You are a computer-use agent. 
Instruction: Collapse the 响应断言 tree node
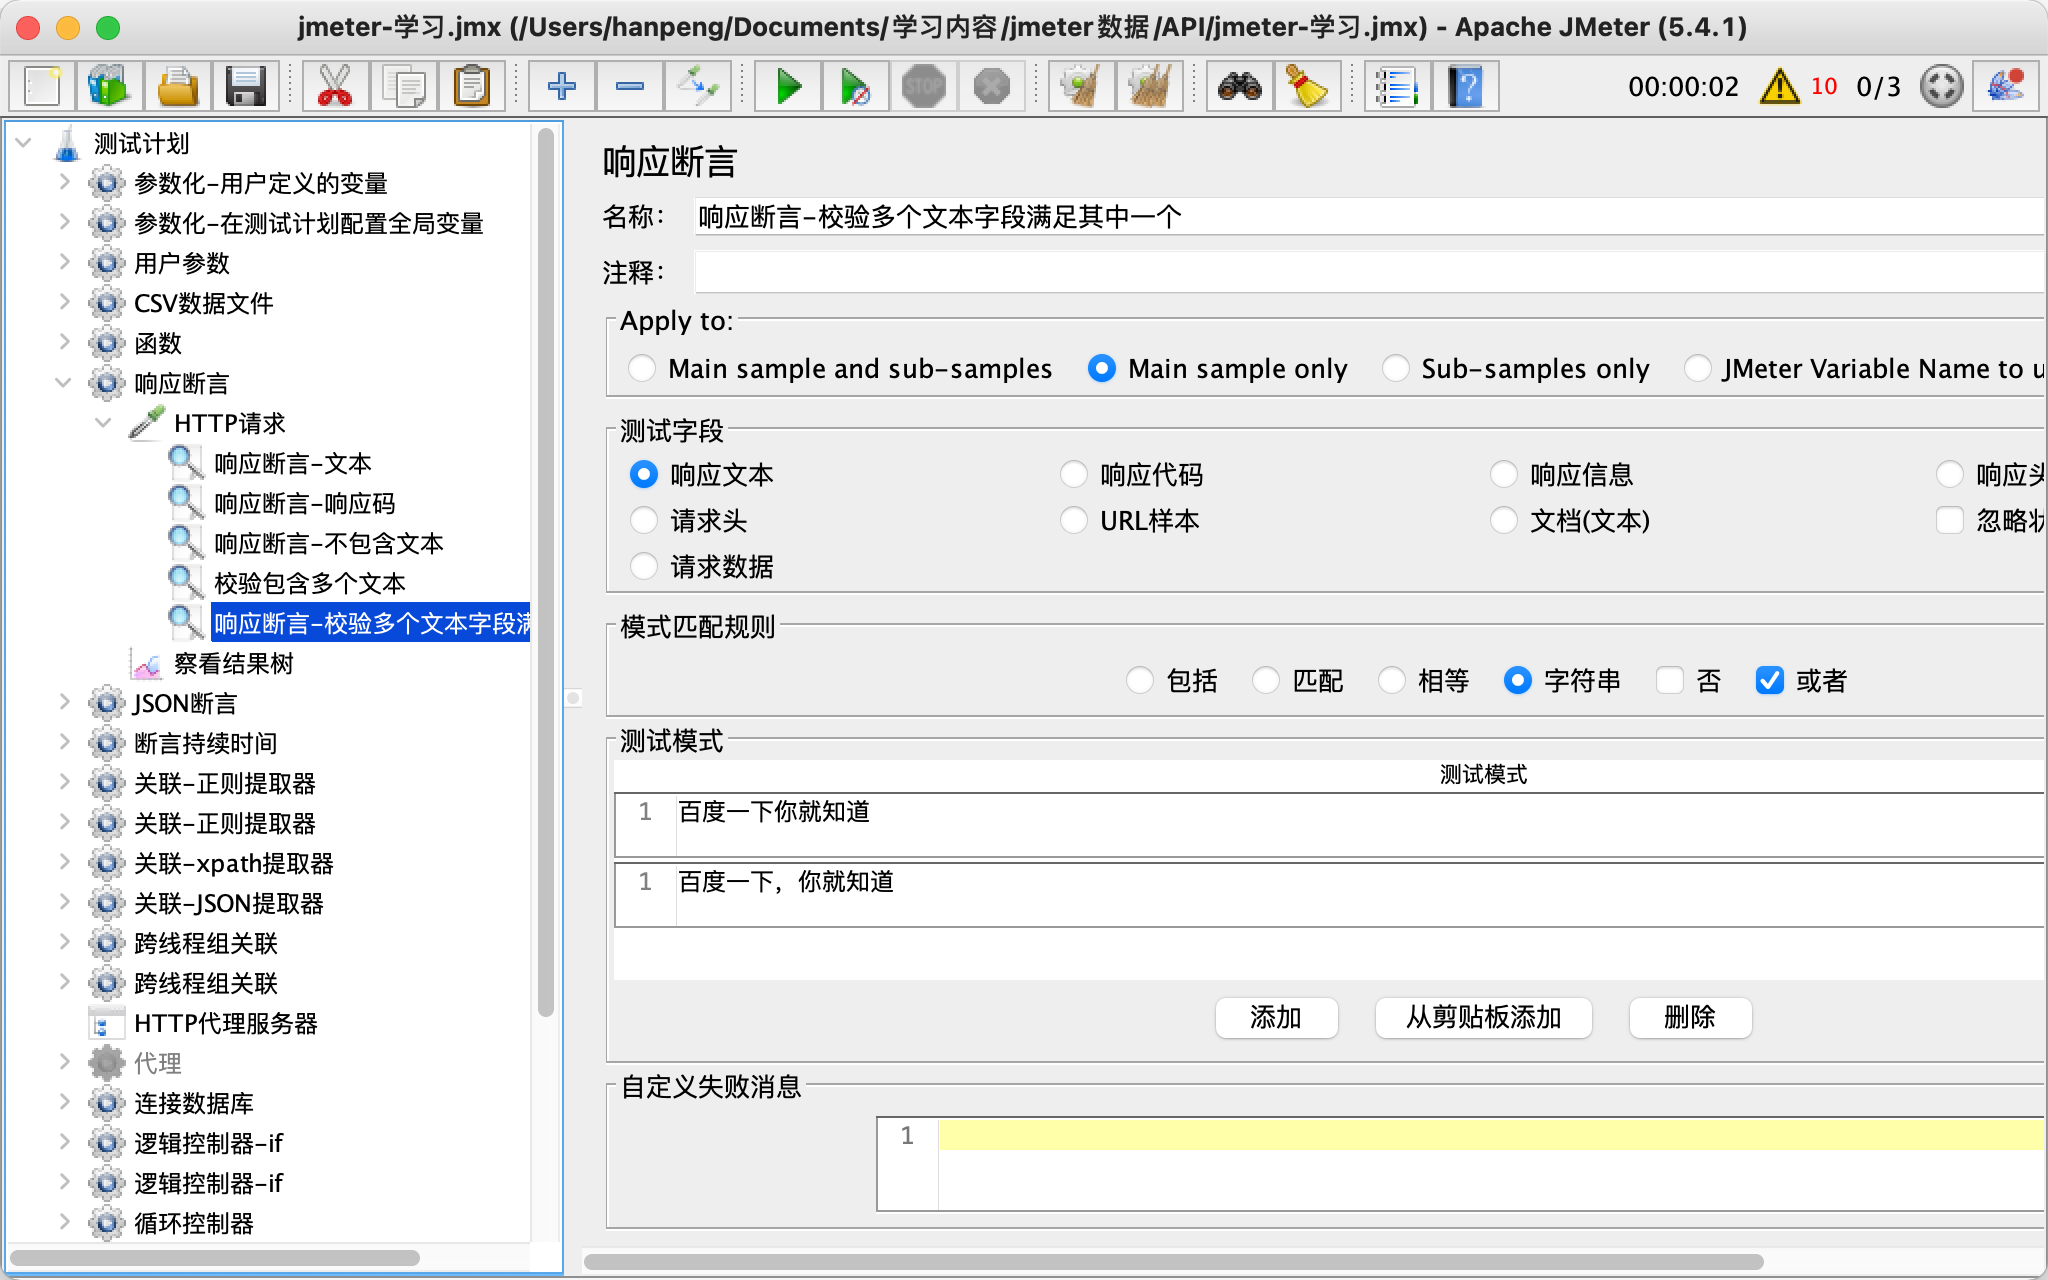tap(64, 383)
